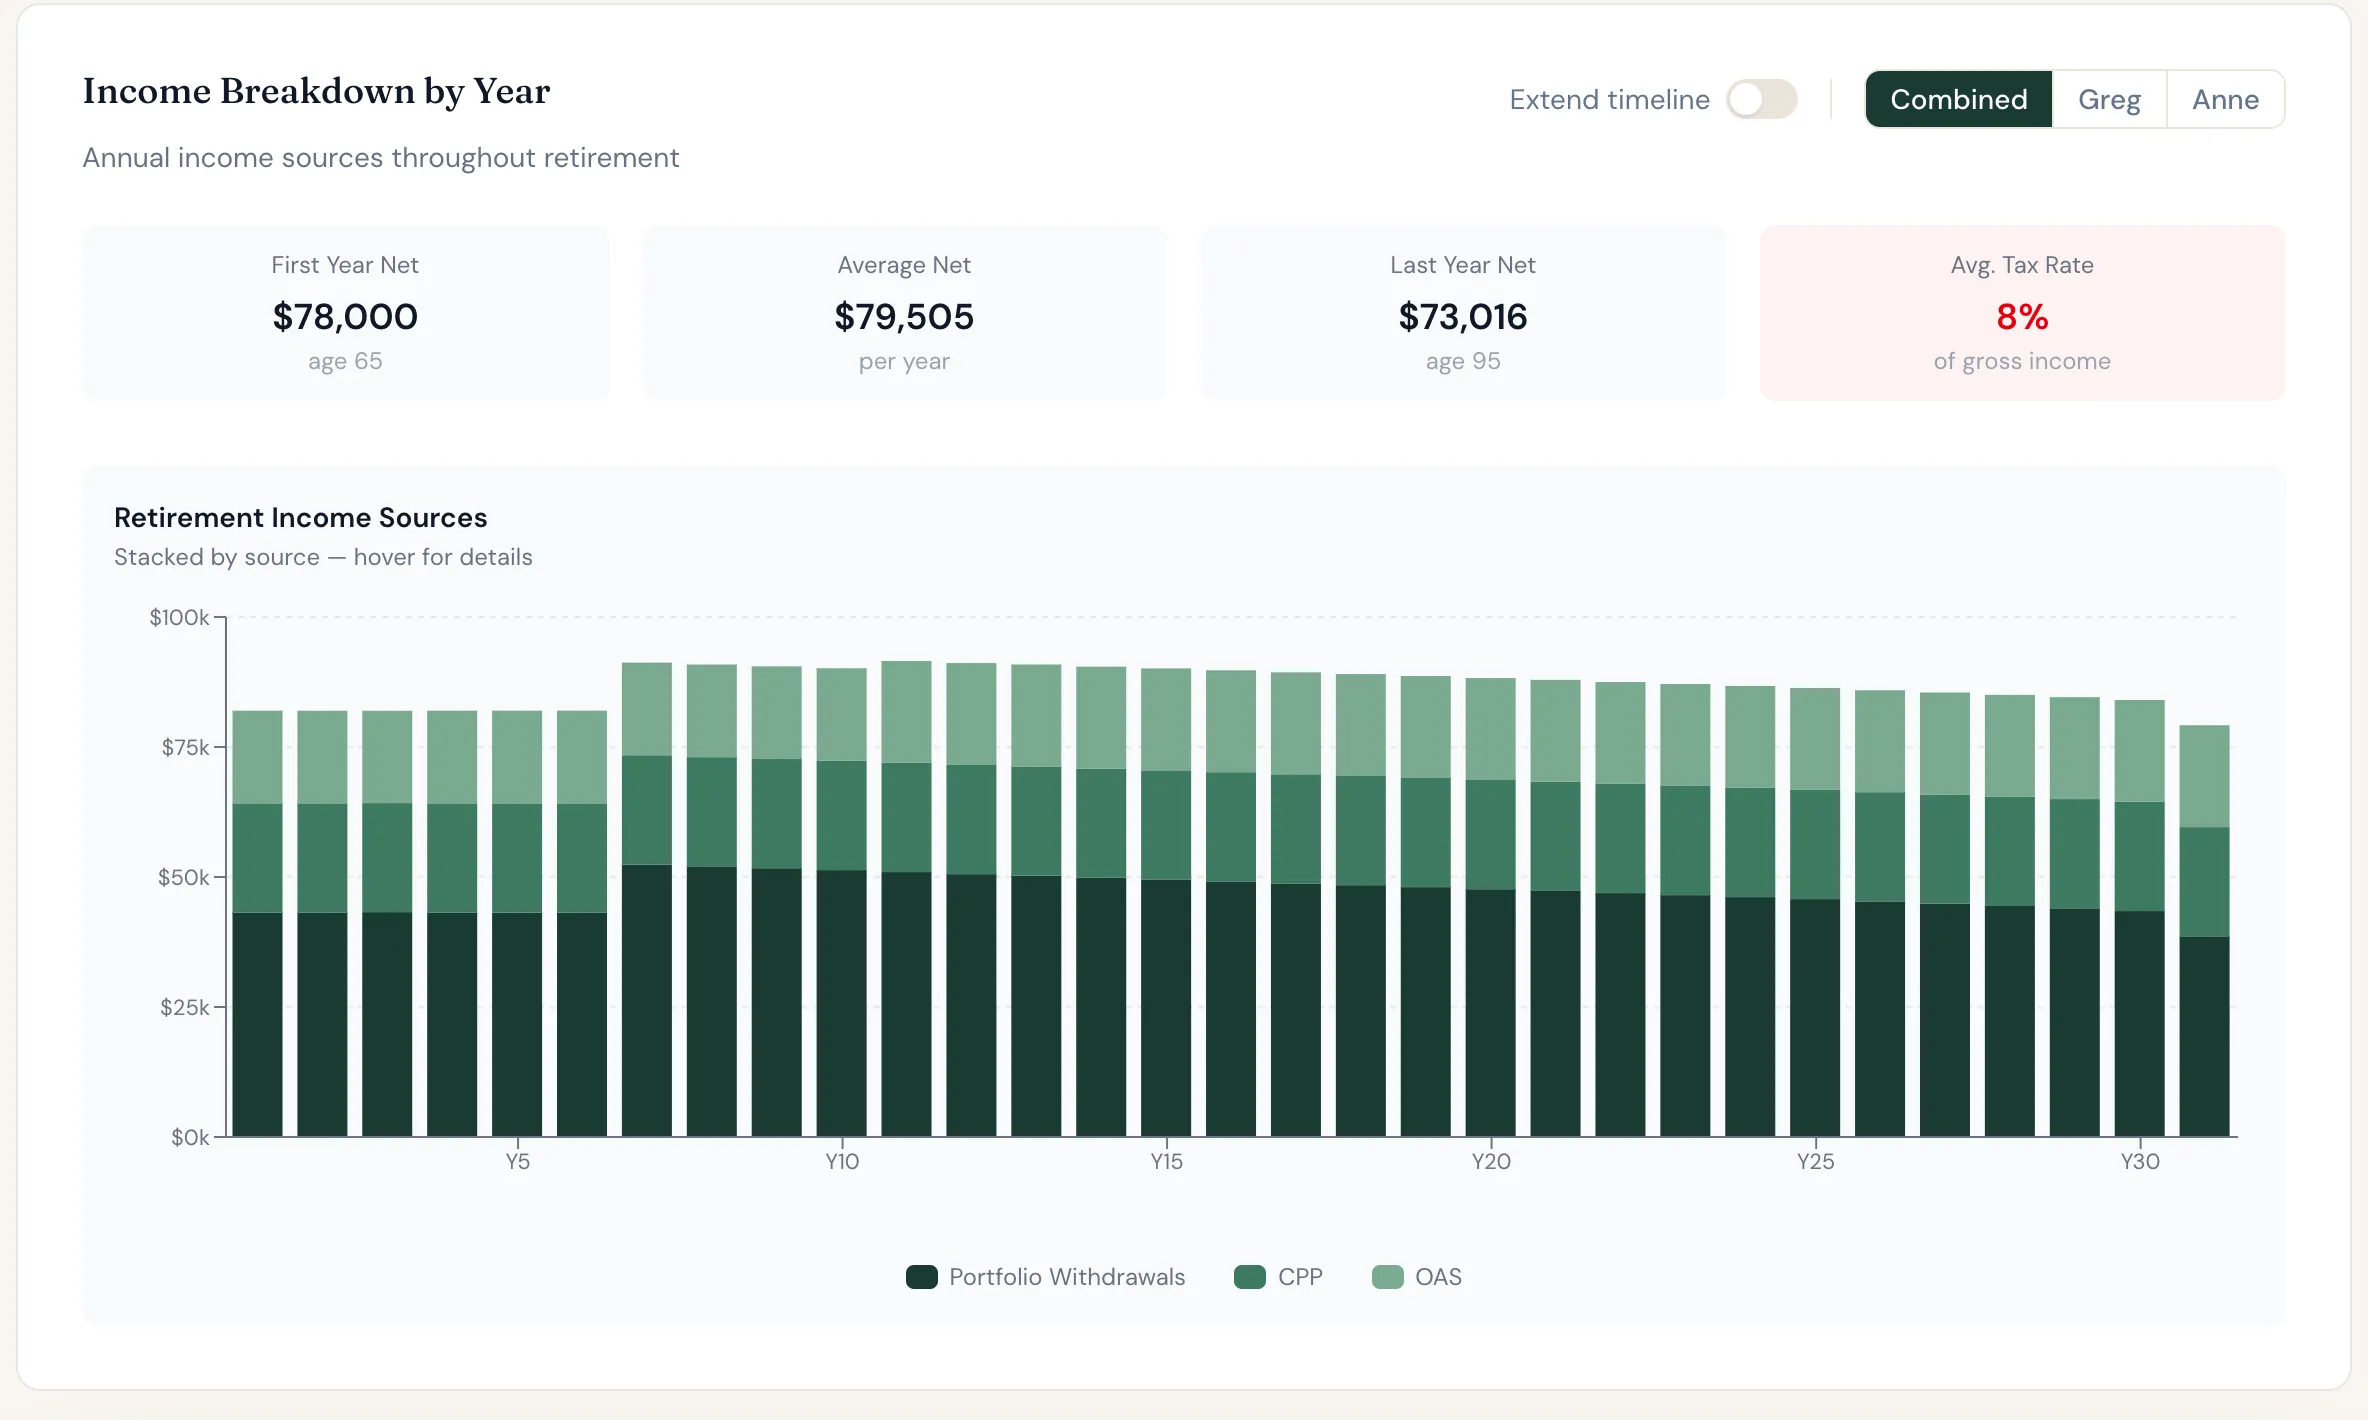Click the $100k axis label
This screenshot has height=1420, width=2368.
tap(179, 618)
